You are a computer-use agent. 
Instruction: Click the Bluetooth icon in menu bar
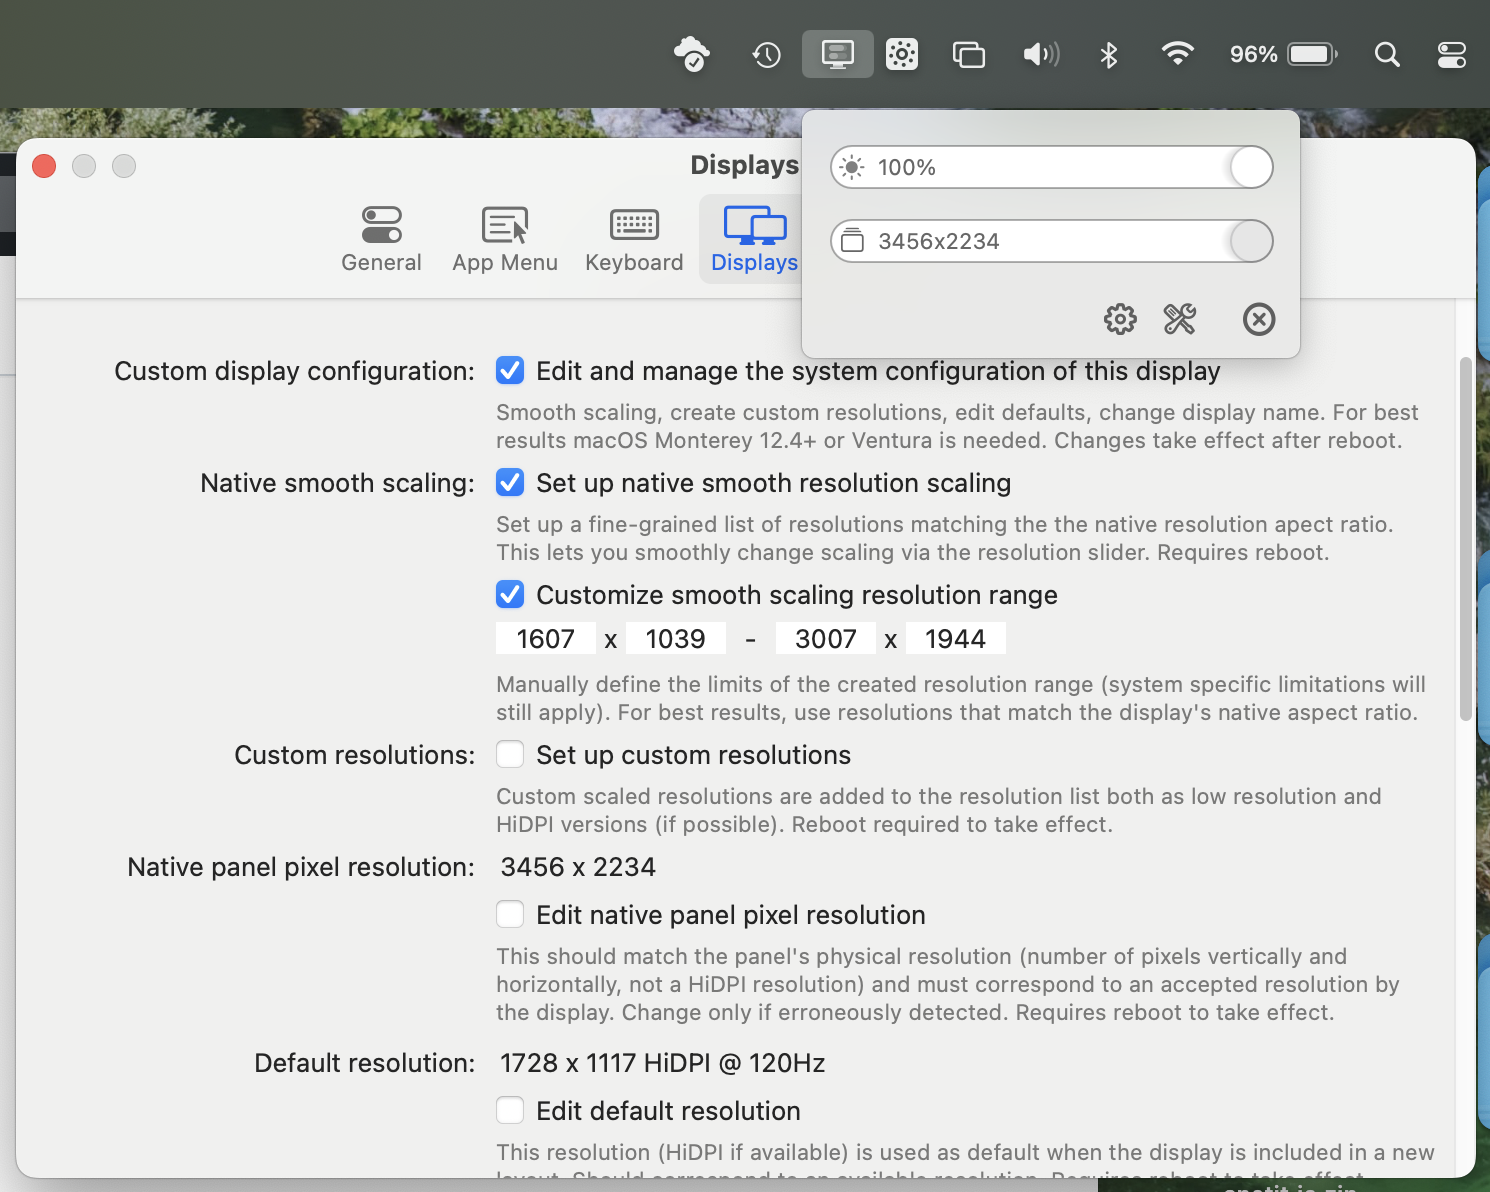click(1108, 54)
